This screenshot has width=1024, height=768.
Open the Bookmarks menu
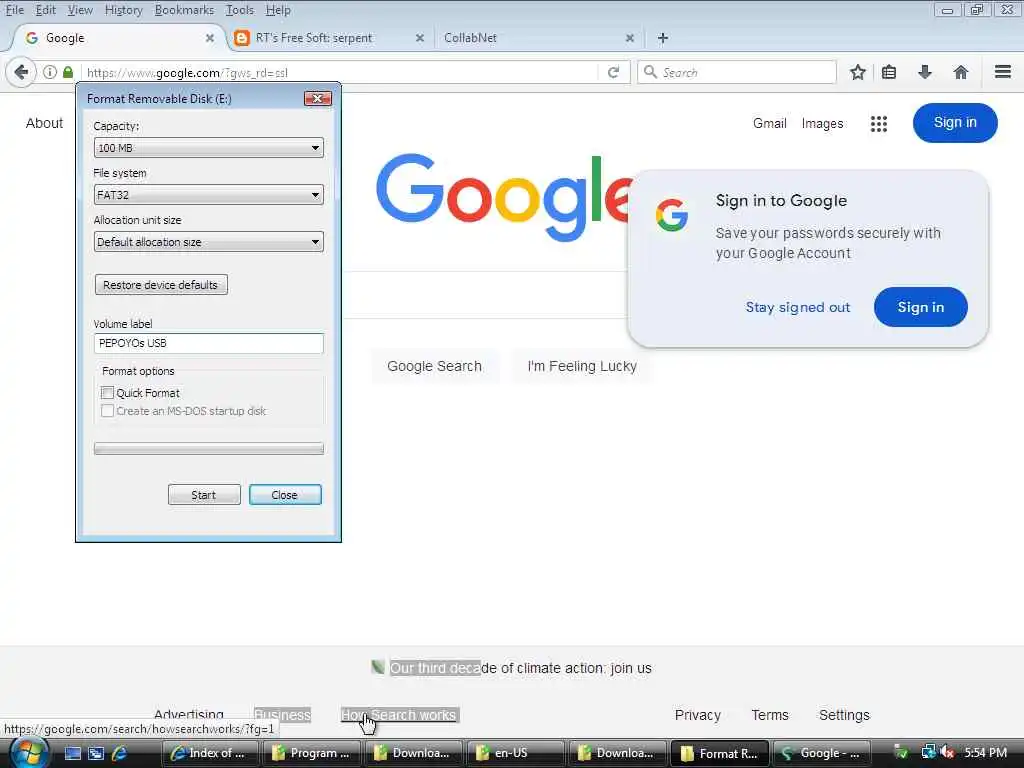184,10
